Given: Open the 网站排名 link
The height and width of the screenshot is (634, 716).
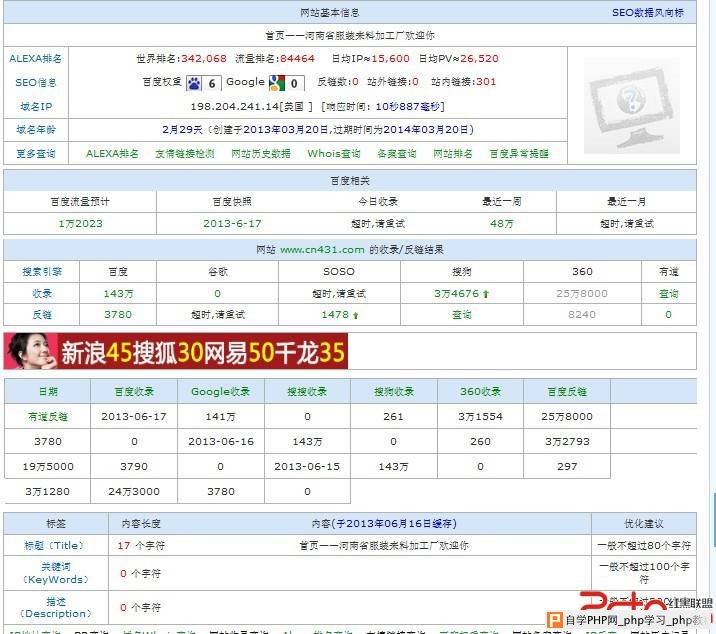Looking at the screenshot, I should pyautogui.click(x=453, y=153).
